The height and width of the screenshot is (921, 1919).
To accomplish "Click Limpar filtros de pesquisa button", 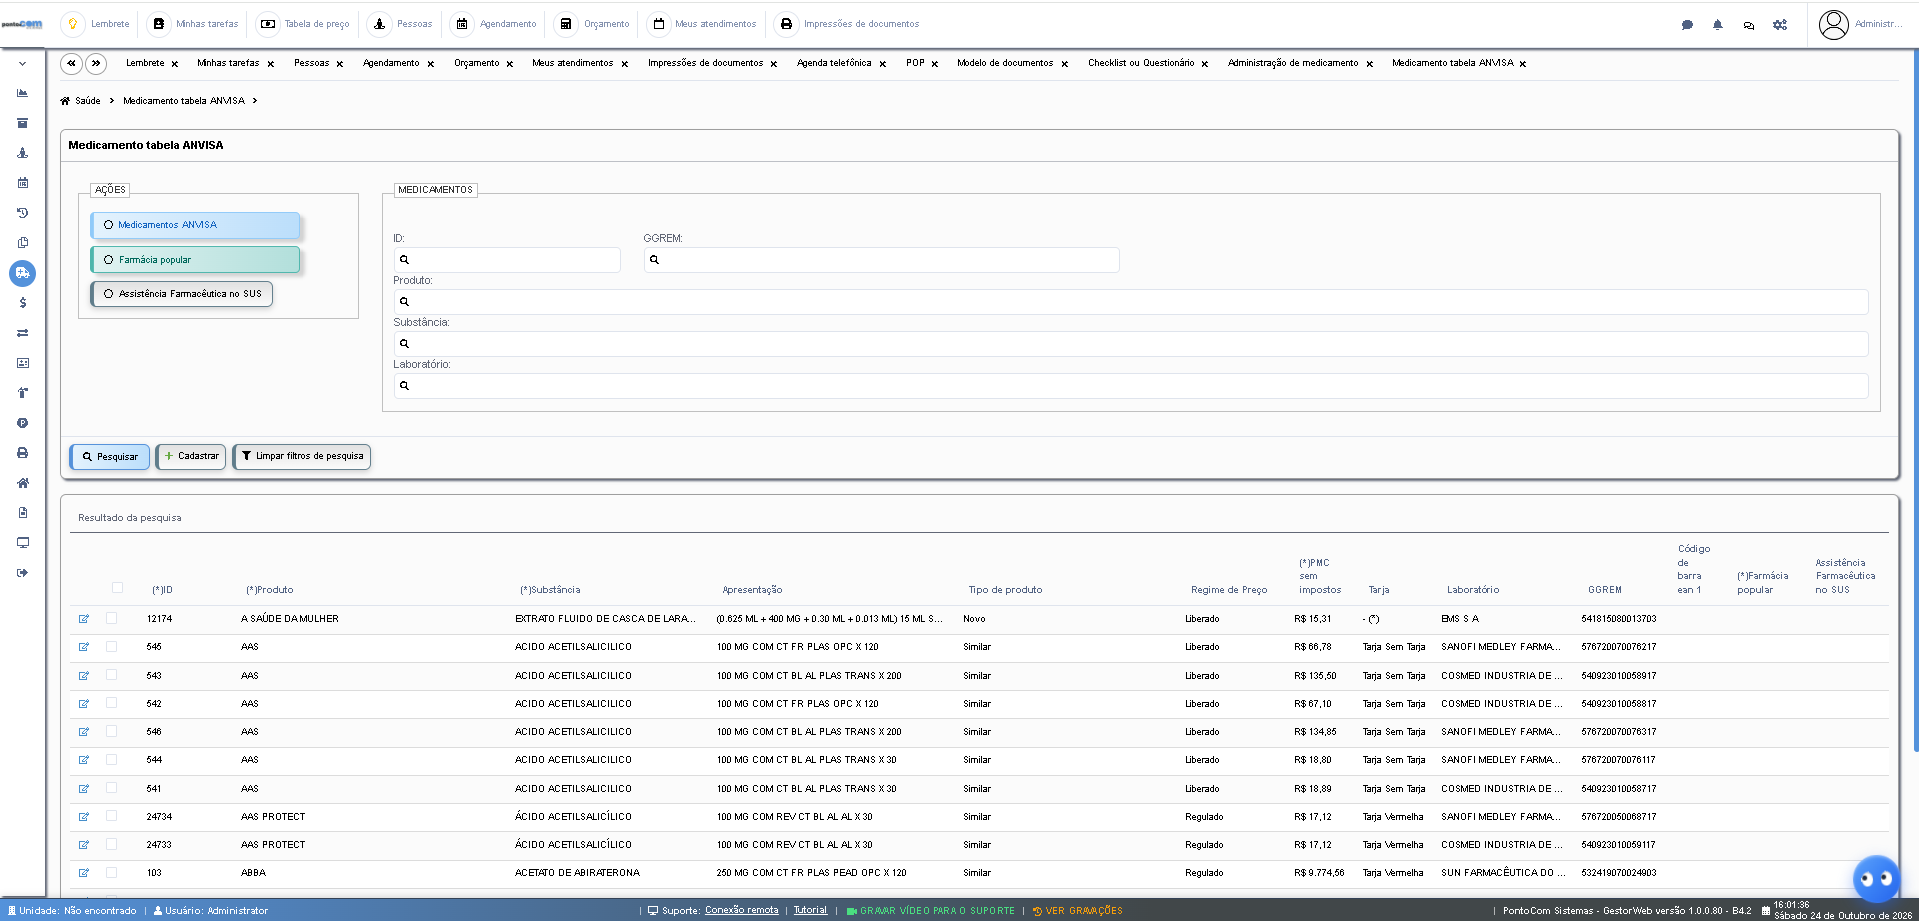I will coord(302,457).
